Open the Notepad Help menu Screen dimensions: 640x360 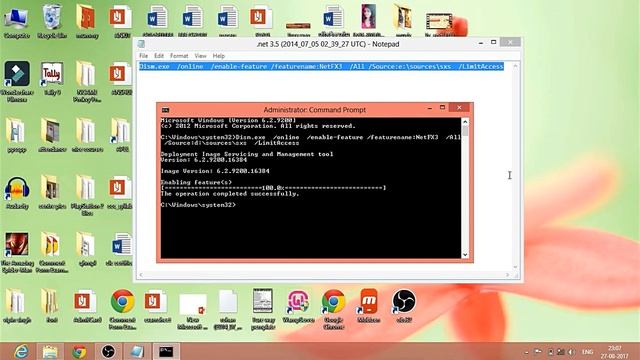[x=218, y=56]
